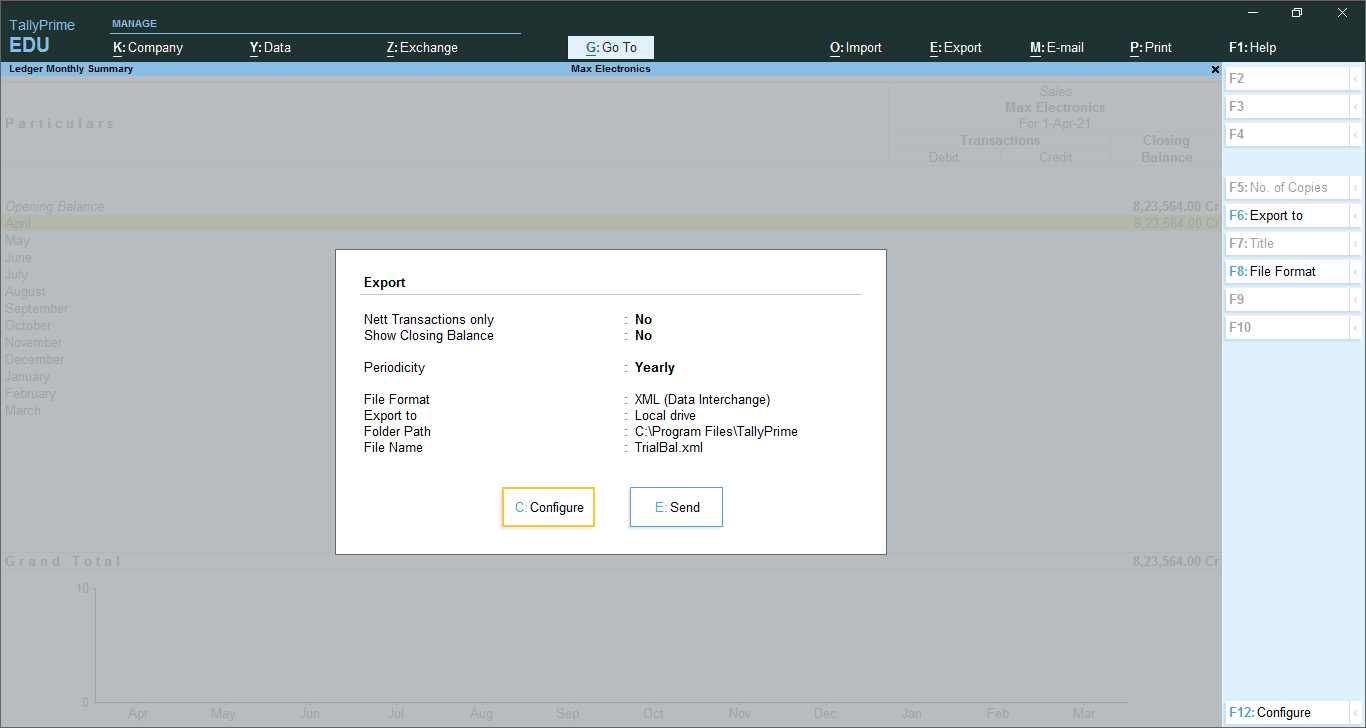Select the June row in monthly summary

click(611, 258)
